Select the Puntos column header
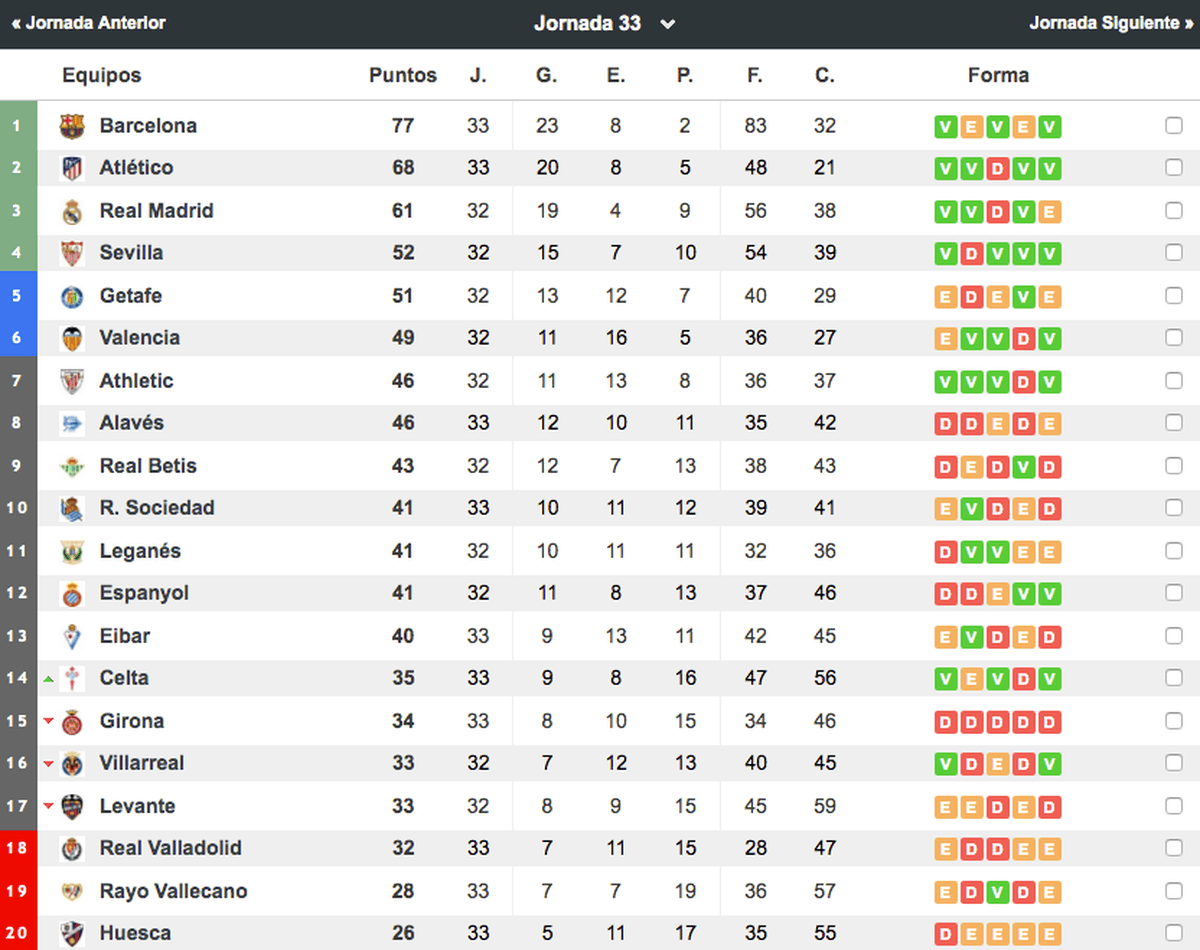 click(x=402, y=75)
